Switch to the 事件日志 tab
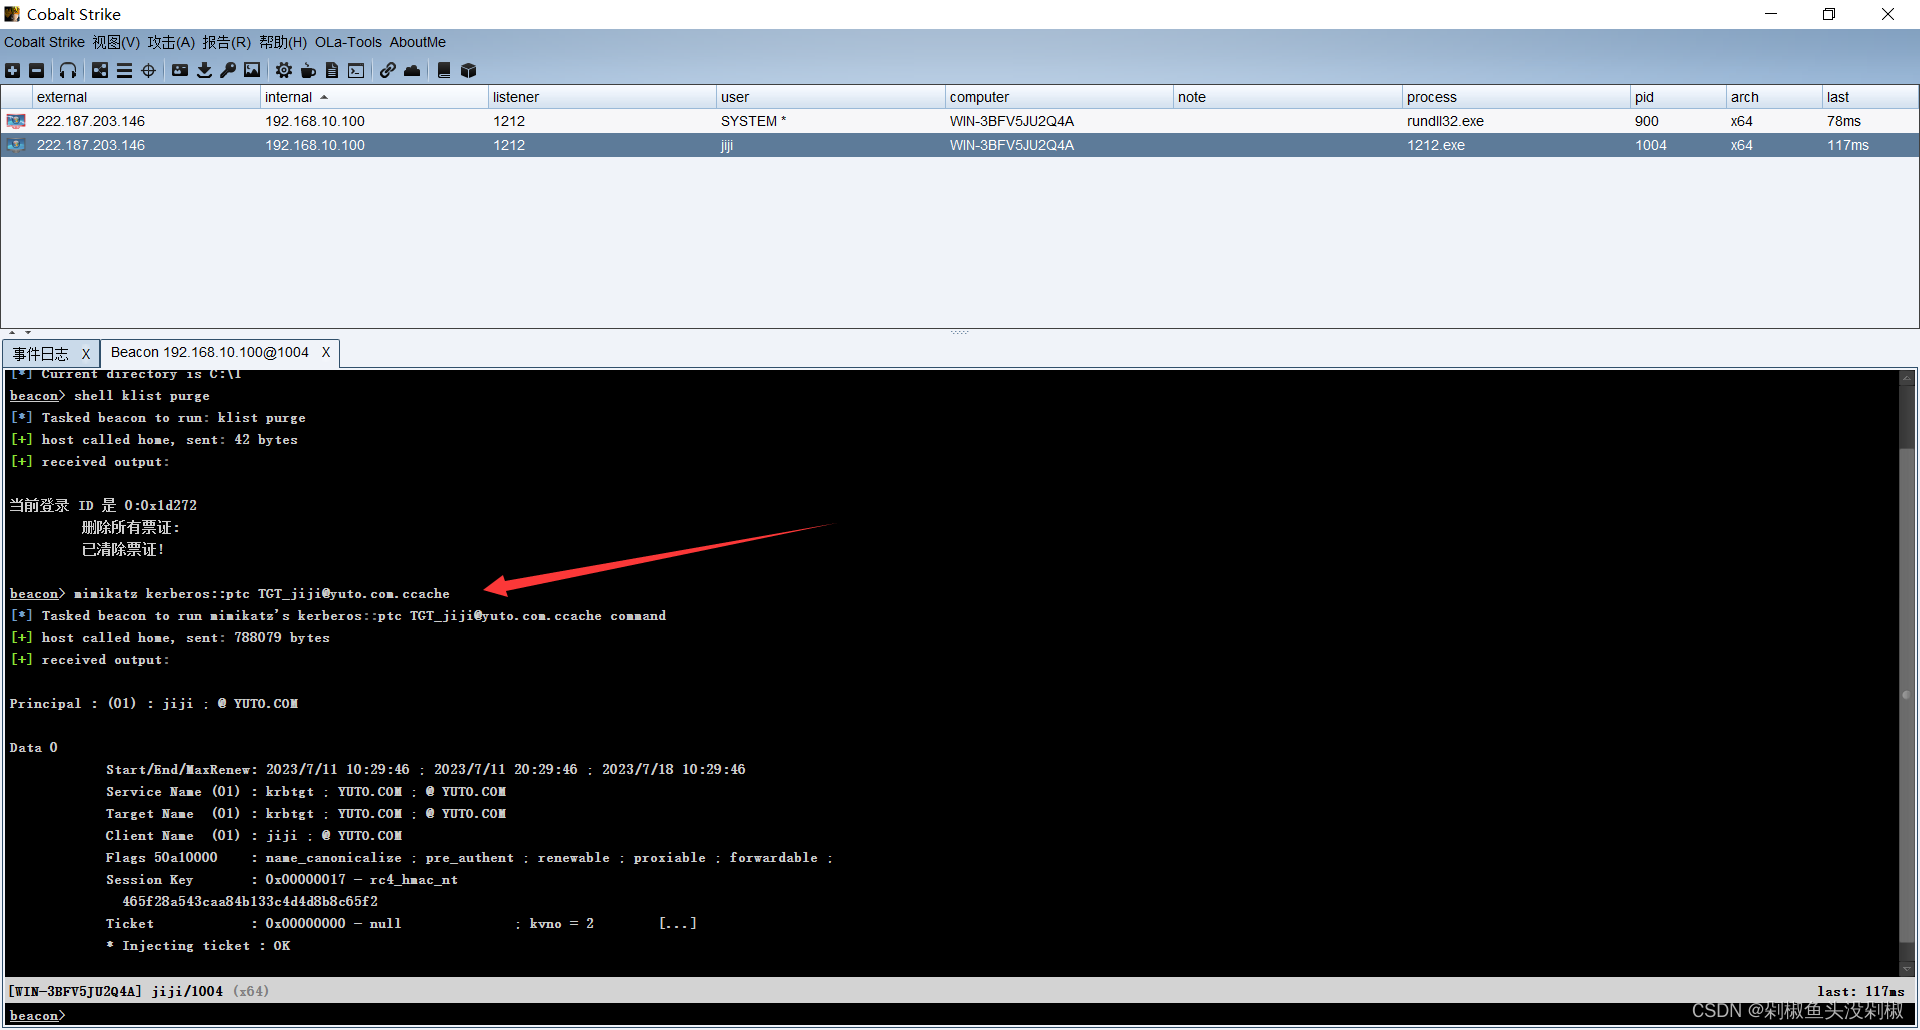 41,354
